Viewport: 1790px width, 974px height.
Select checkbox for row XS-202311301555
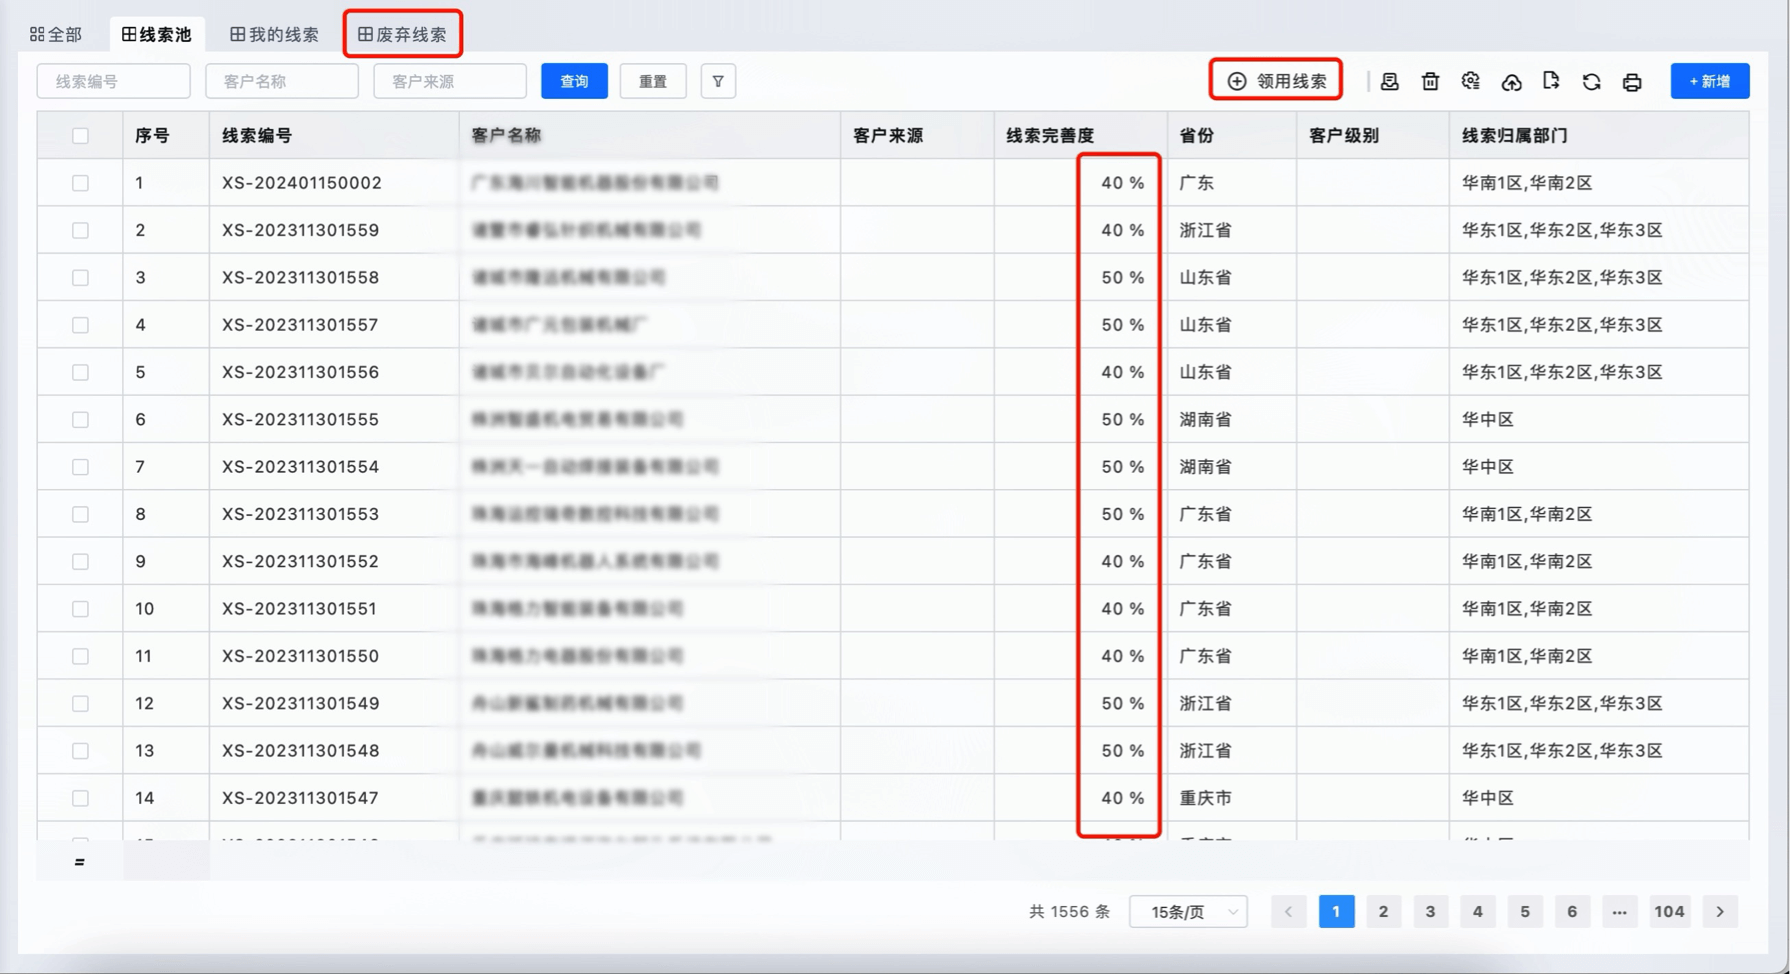pos(80,420)
